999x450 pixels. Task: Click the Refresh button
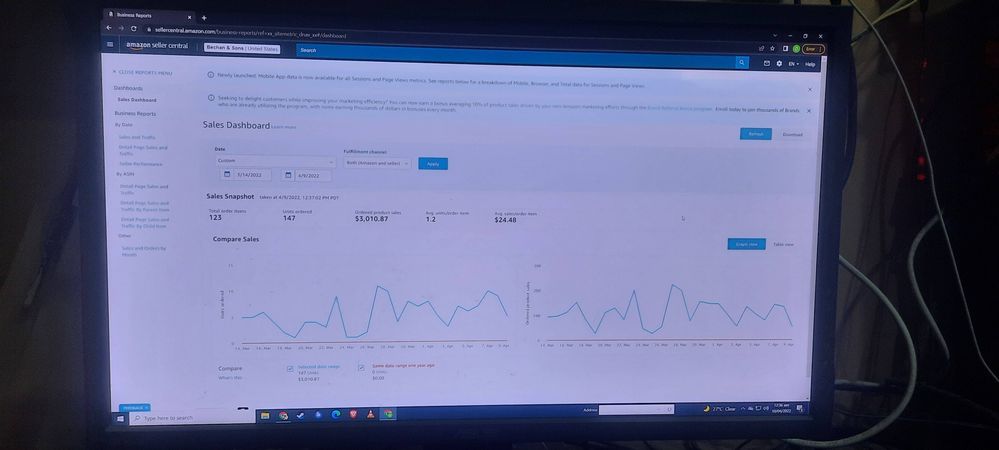coord(756,134)
